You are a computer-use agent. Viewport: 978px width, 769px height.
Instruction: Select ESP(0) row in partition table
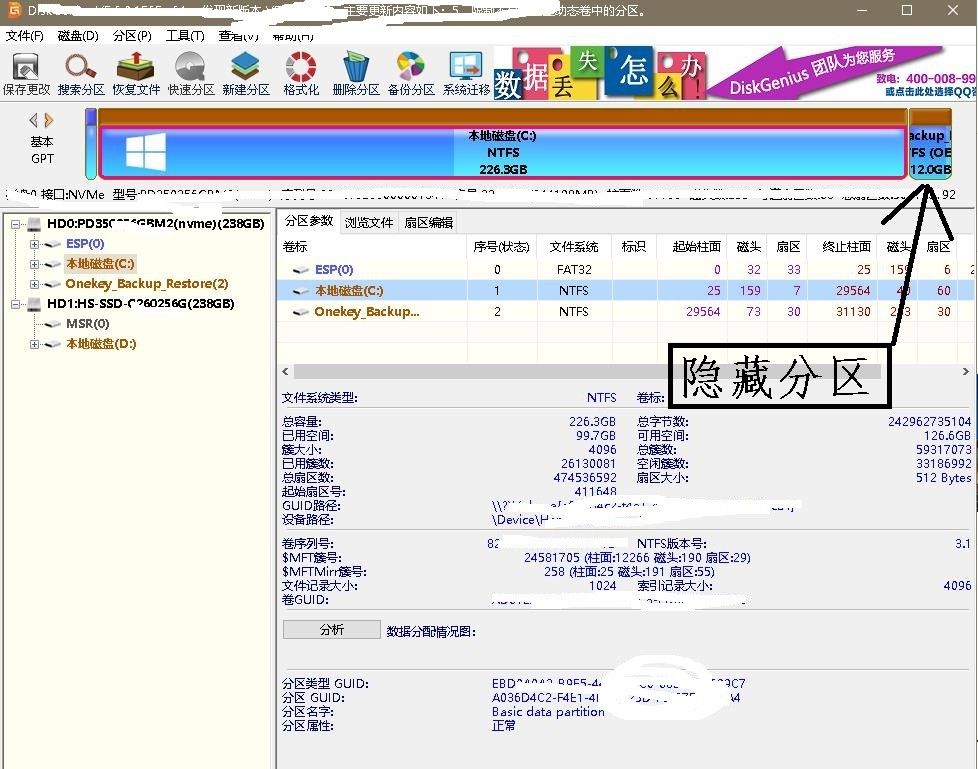point(626,270)
